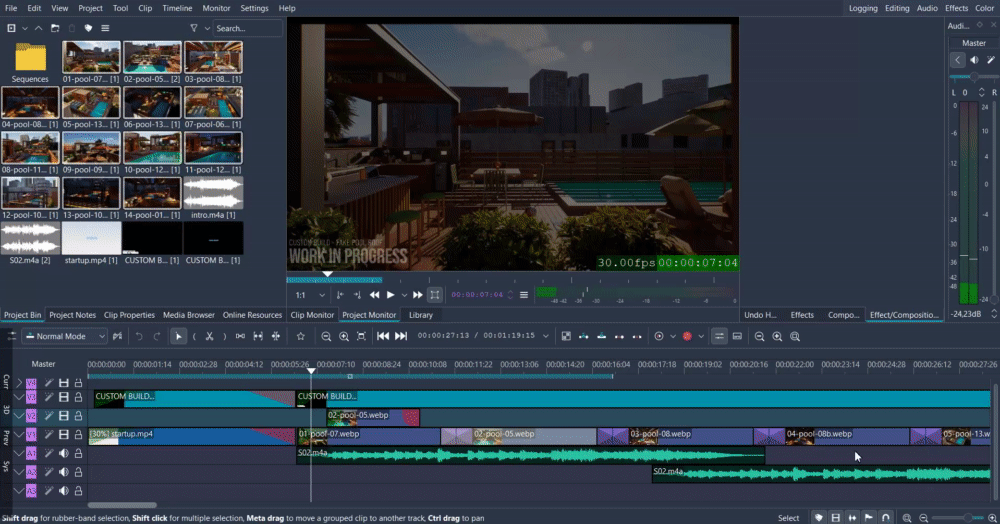Click the bin Search field
Viewport: 1000px width, 524px height.
pos(247,28)
